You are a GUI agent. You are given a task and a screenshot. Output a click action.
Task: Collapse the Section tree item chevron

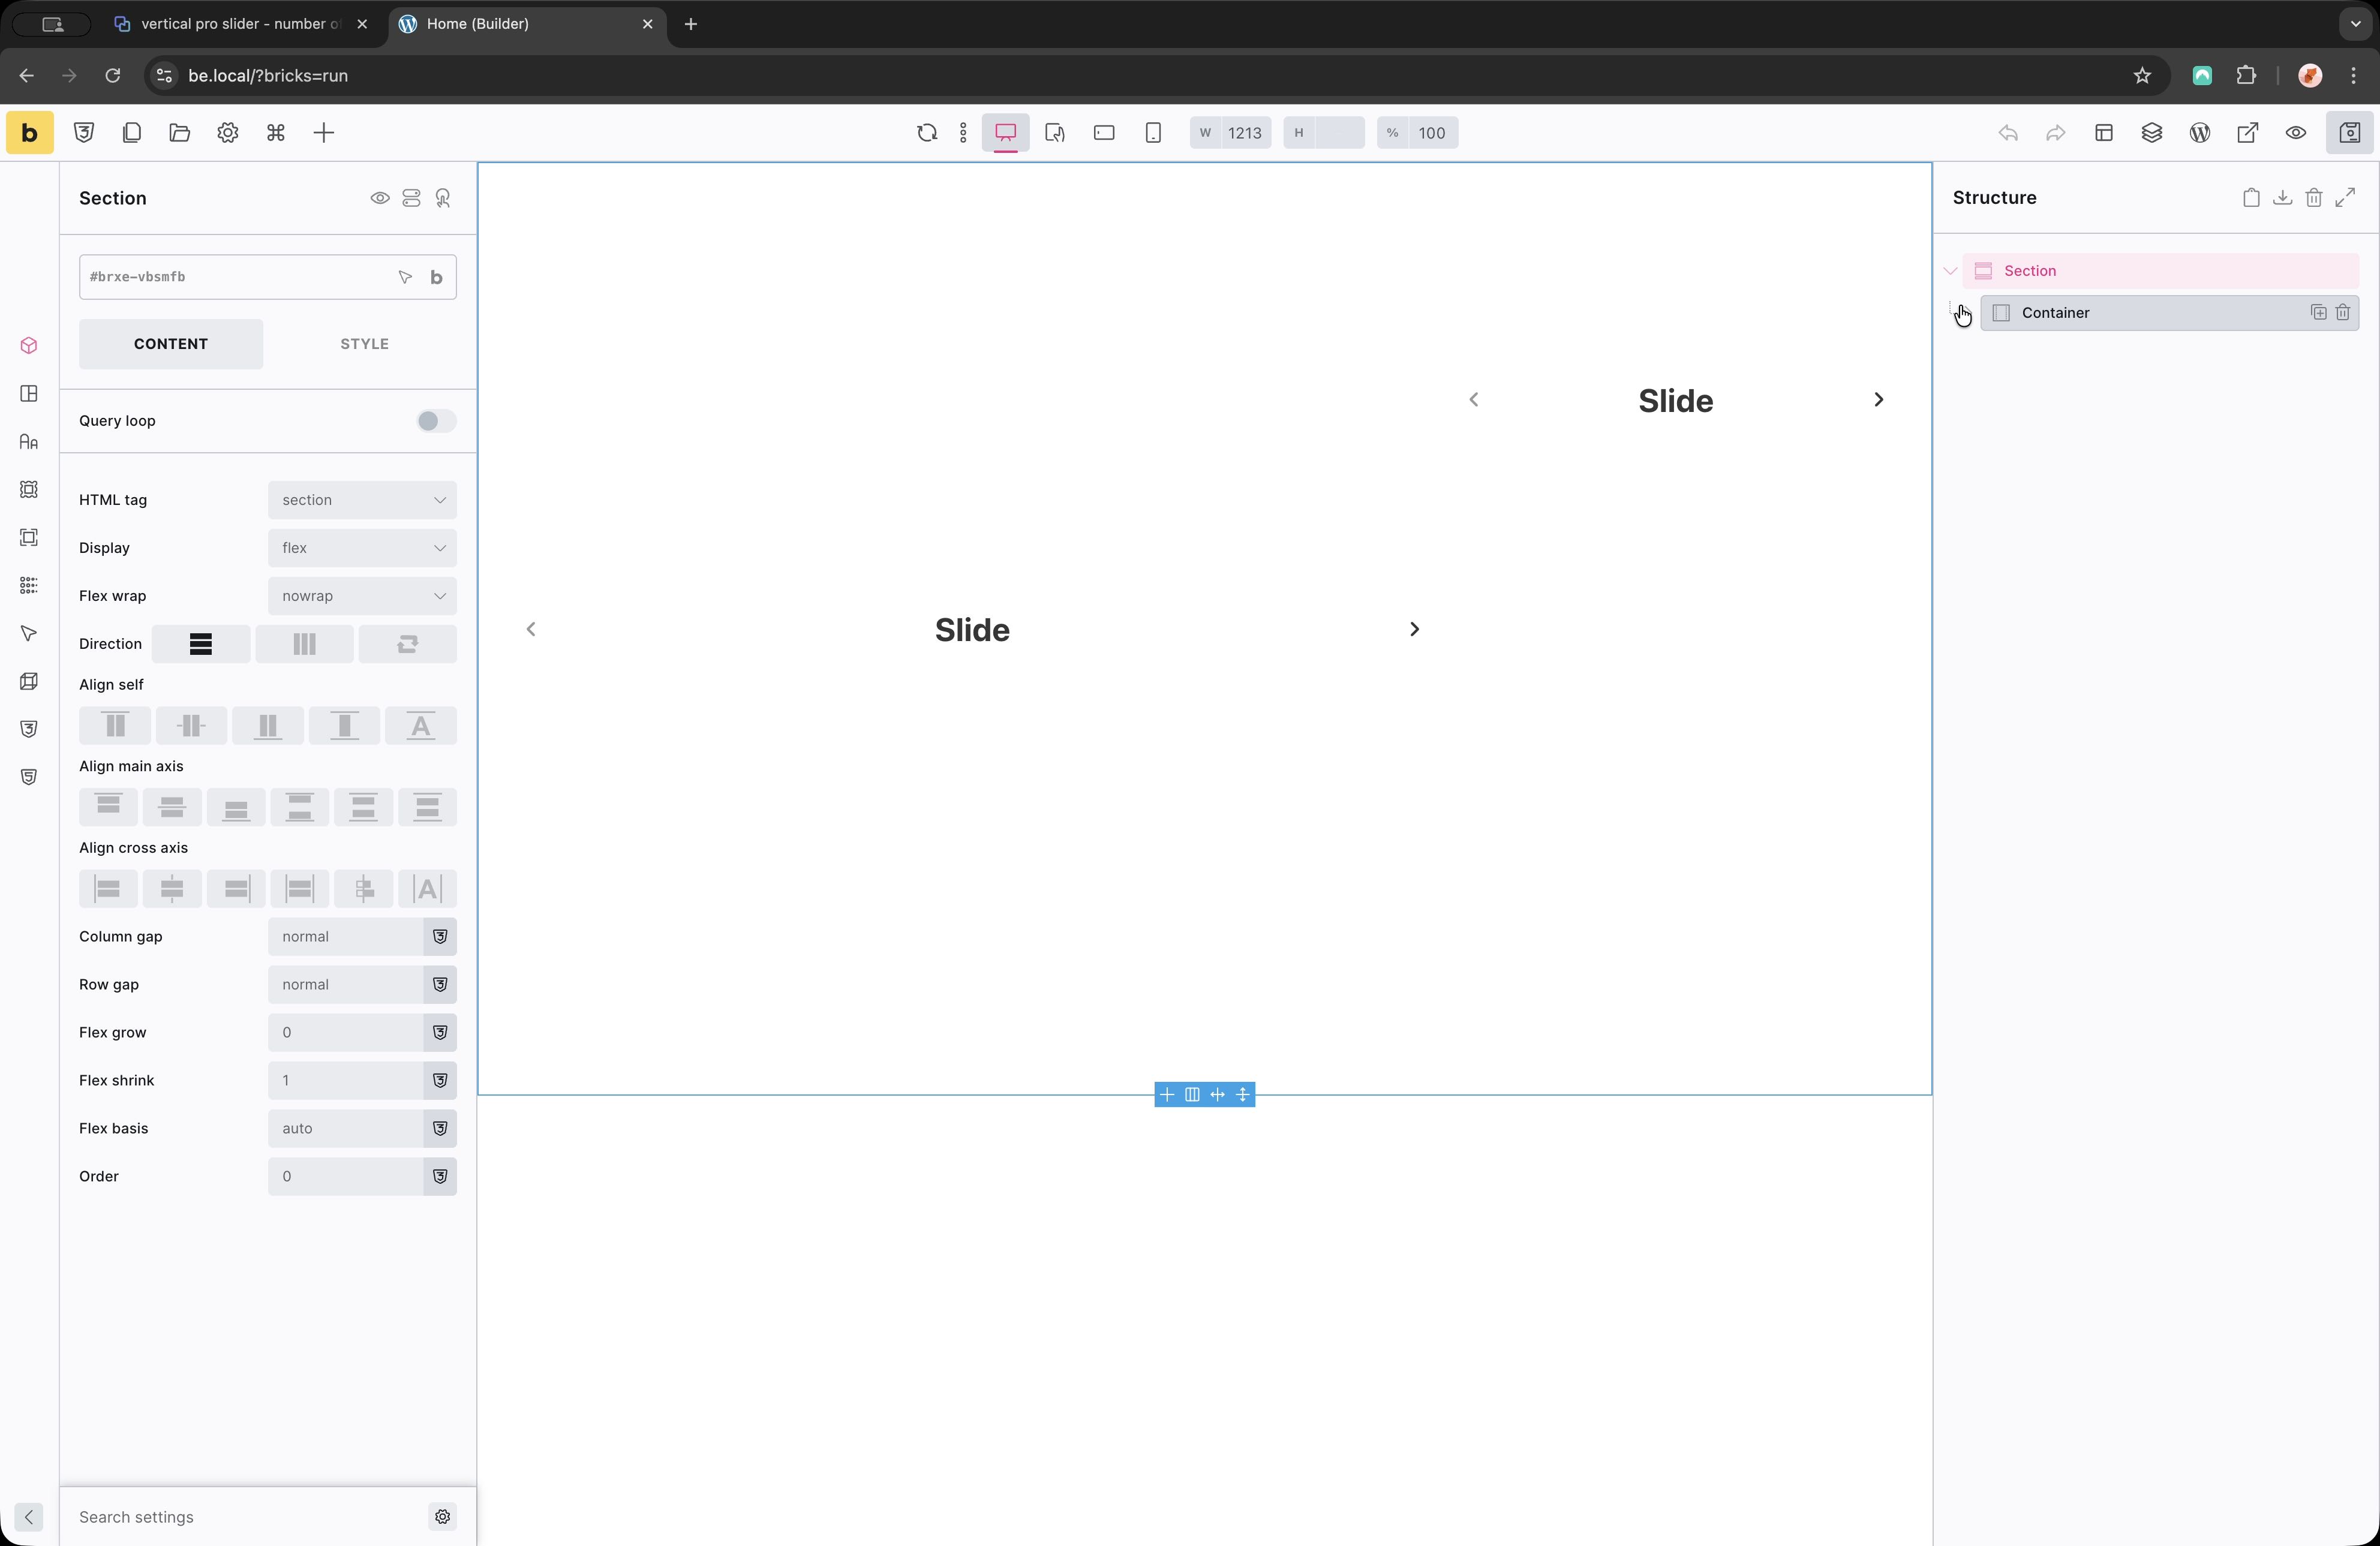coord(1949,271)
